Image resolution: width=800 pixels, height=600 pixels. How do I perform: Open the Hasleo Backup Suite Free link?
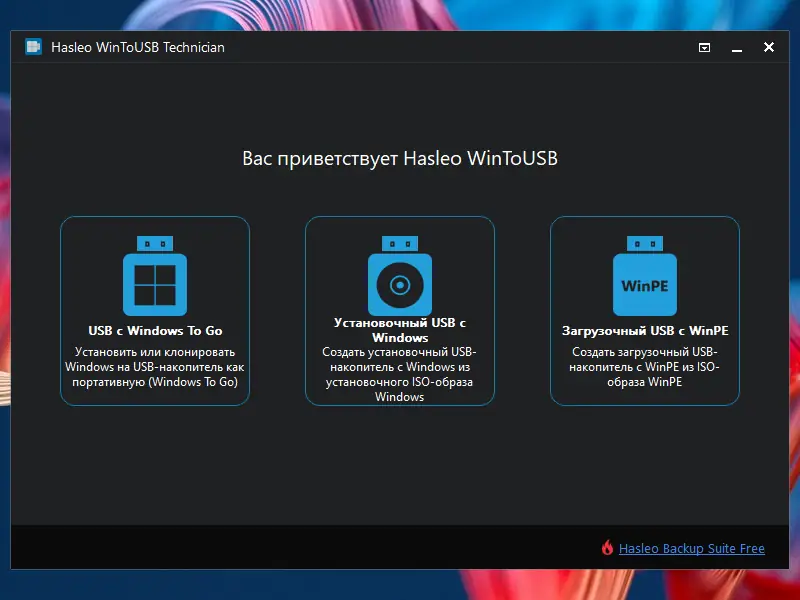pos(691,548)
